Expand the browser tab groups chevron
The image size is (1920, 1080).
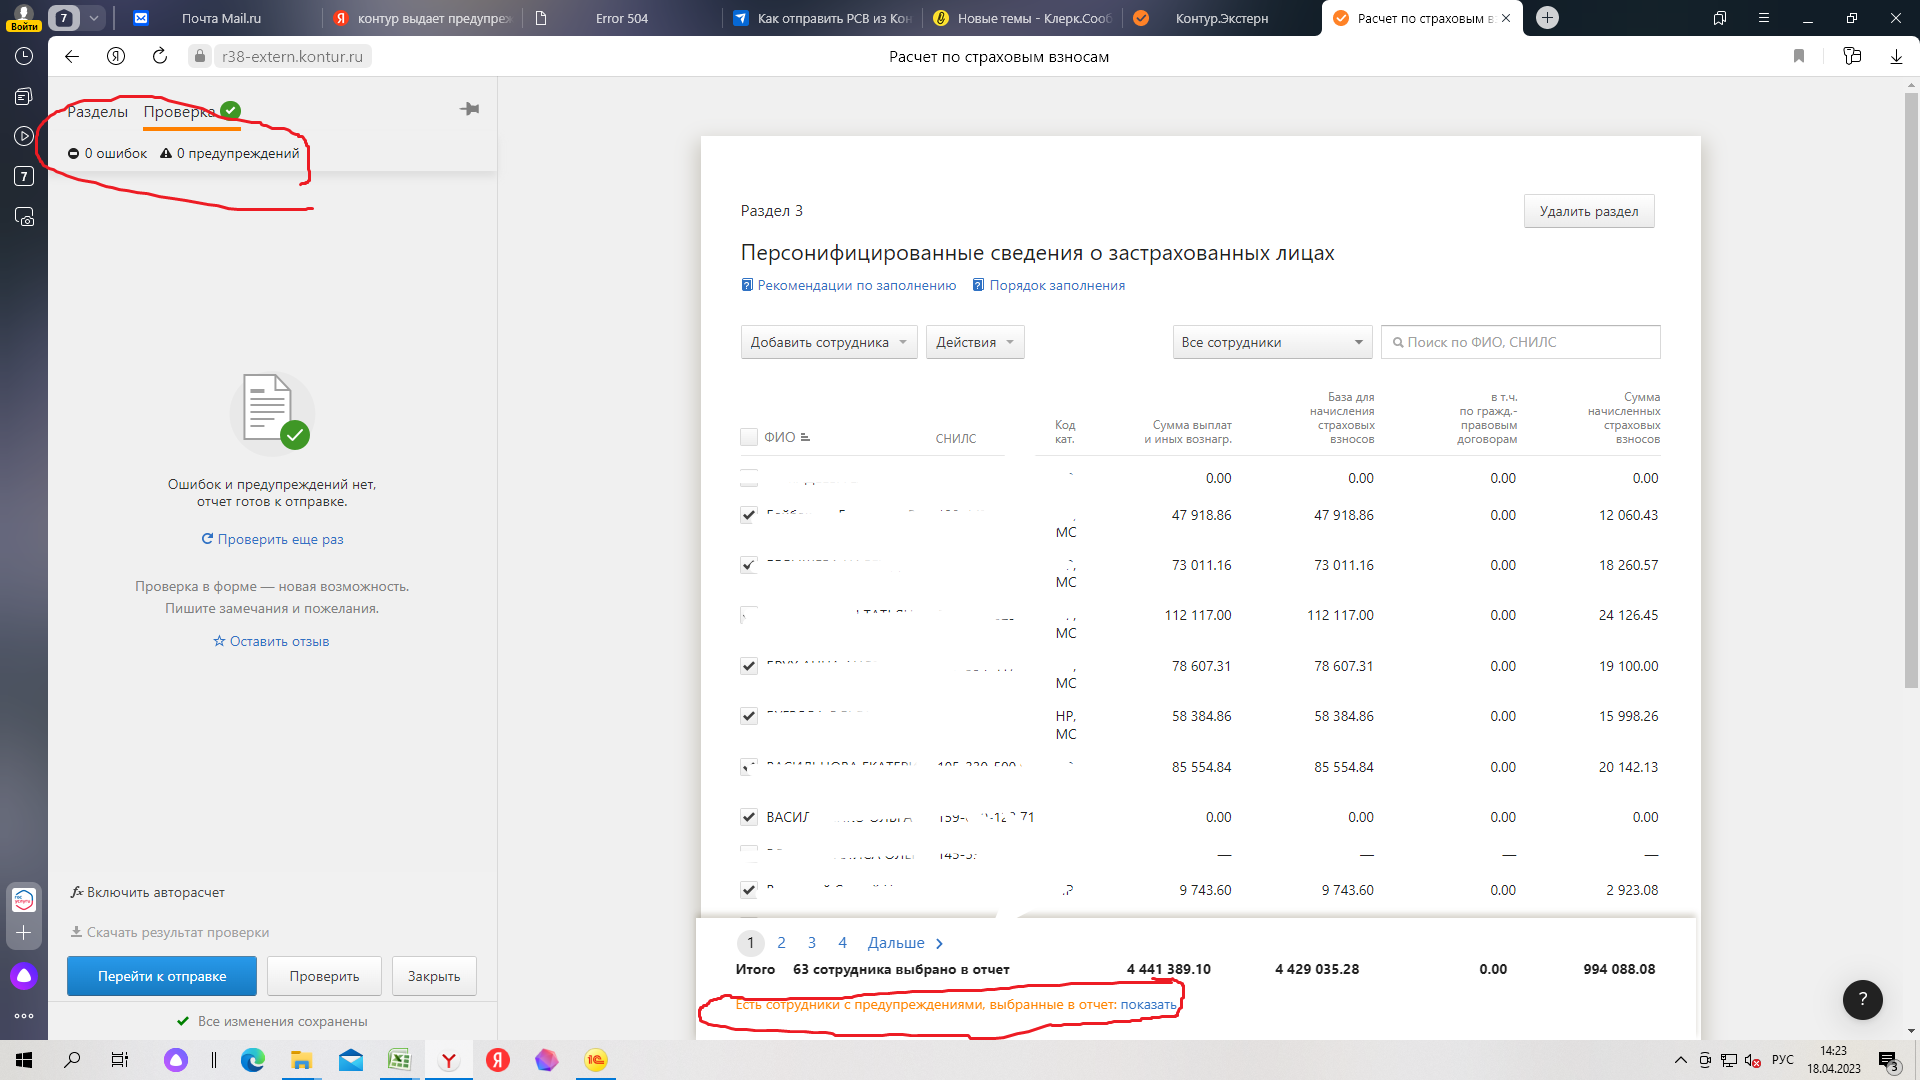[94, 17]
